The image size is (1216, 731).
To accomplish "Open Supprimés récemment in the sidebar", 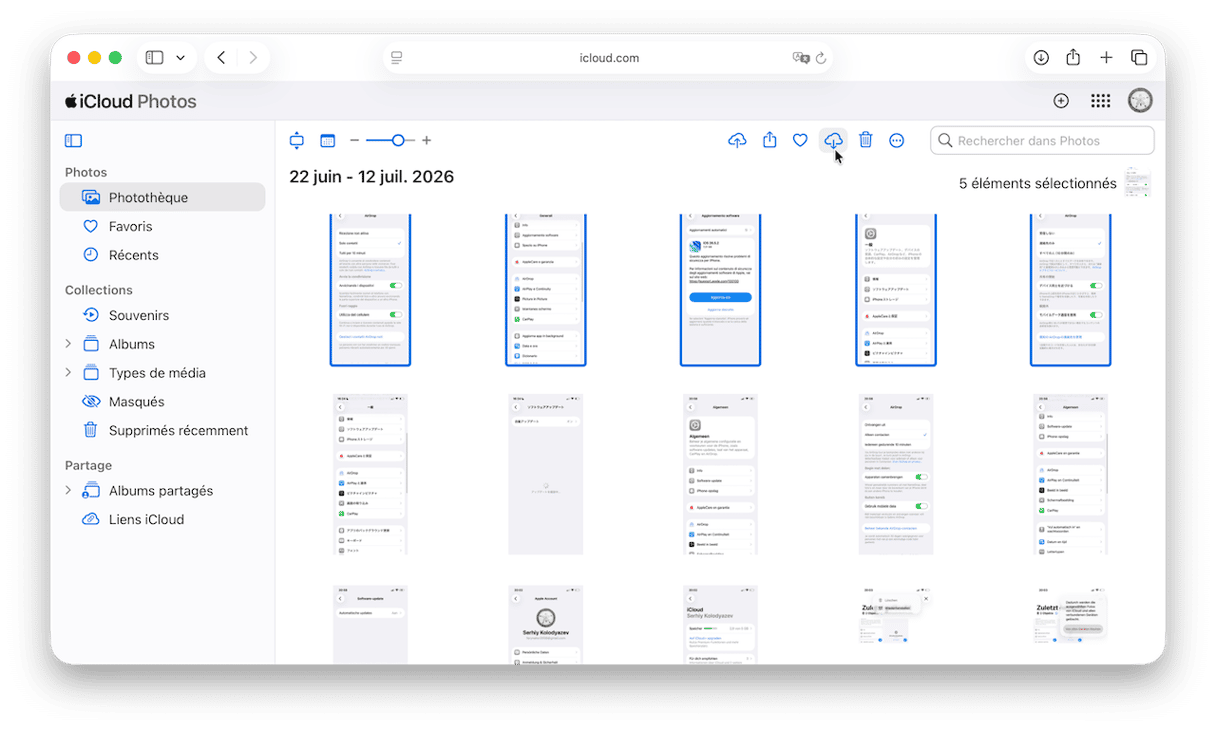I will coord(162,431).
